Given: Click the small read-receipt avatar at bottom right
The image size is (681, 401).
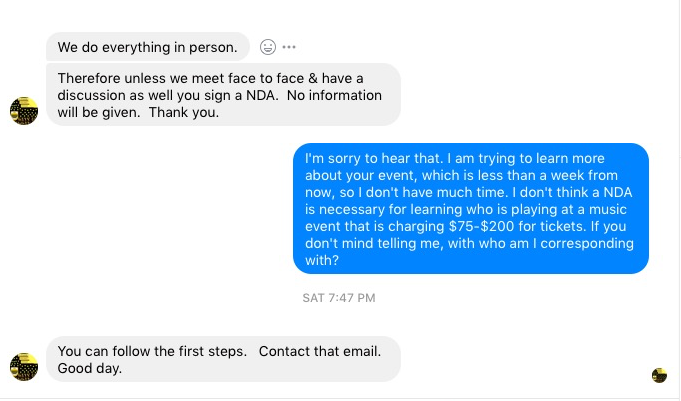Looking at the screenshot, I should coord(659,375).
